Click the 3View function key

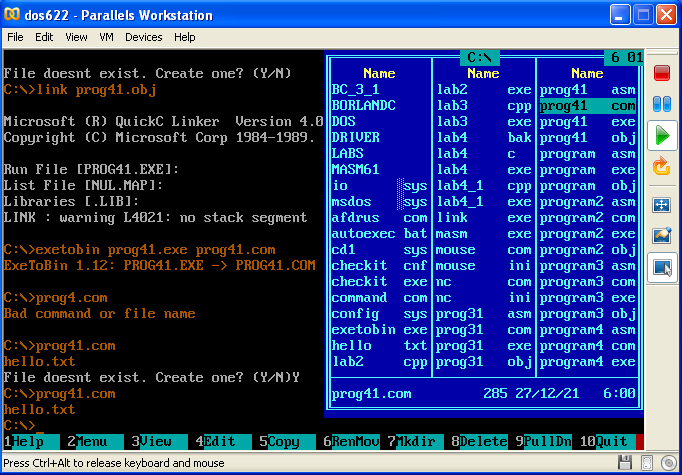[x=160, y=442]
